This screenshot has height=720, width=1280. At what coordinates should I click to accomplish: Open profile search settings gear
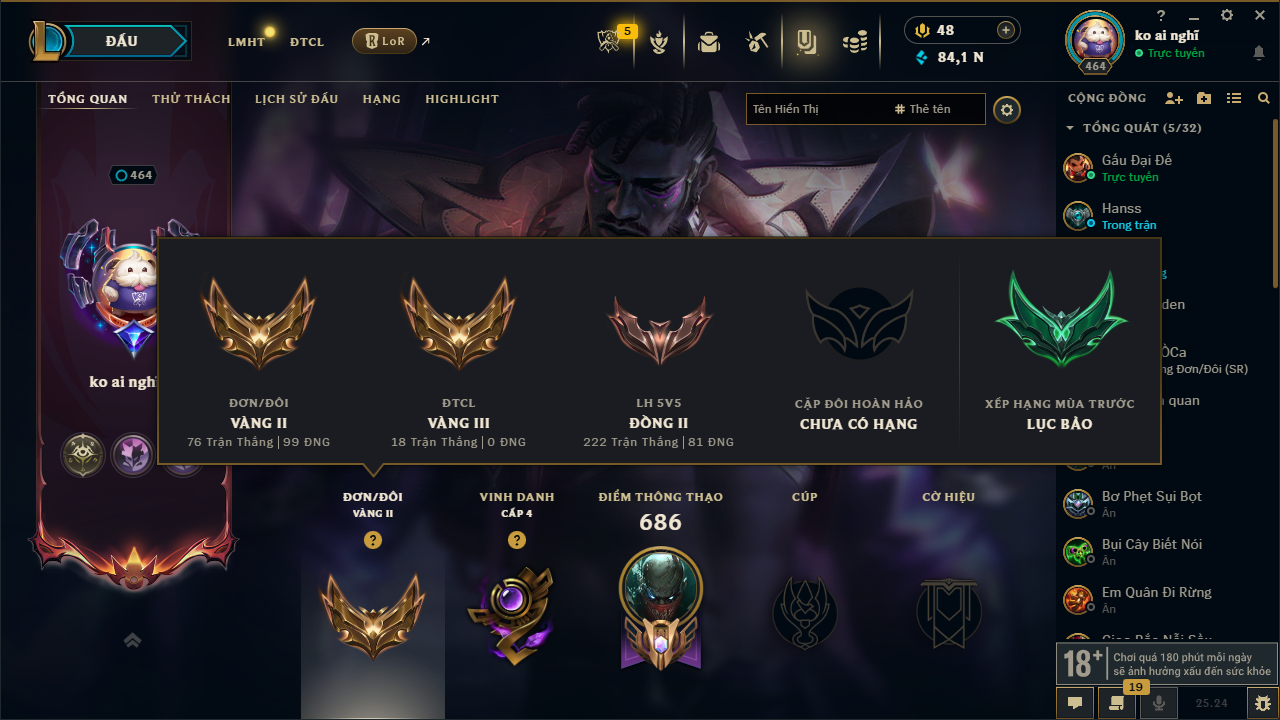pos(1007,109)
